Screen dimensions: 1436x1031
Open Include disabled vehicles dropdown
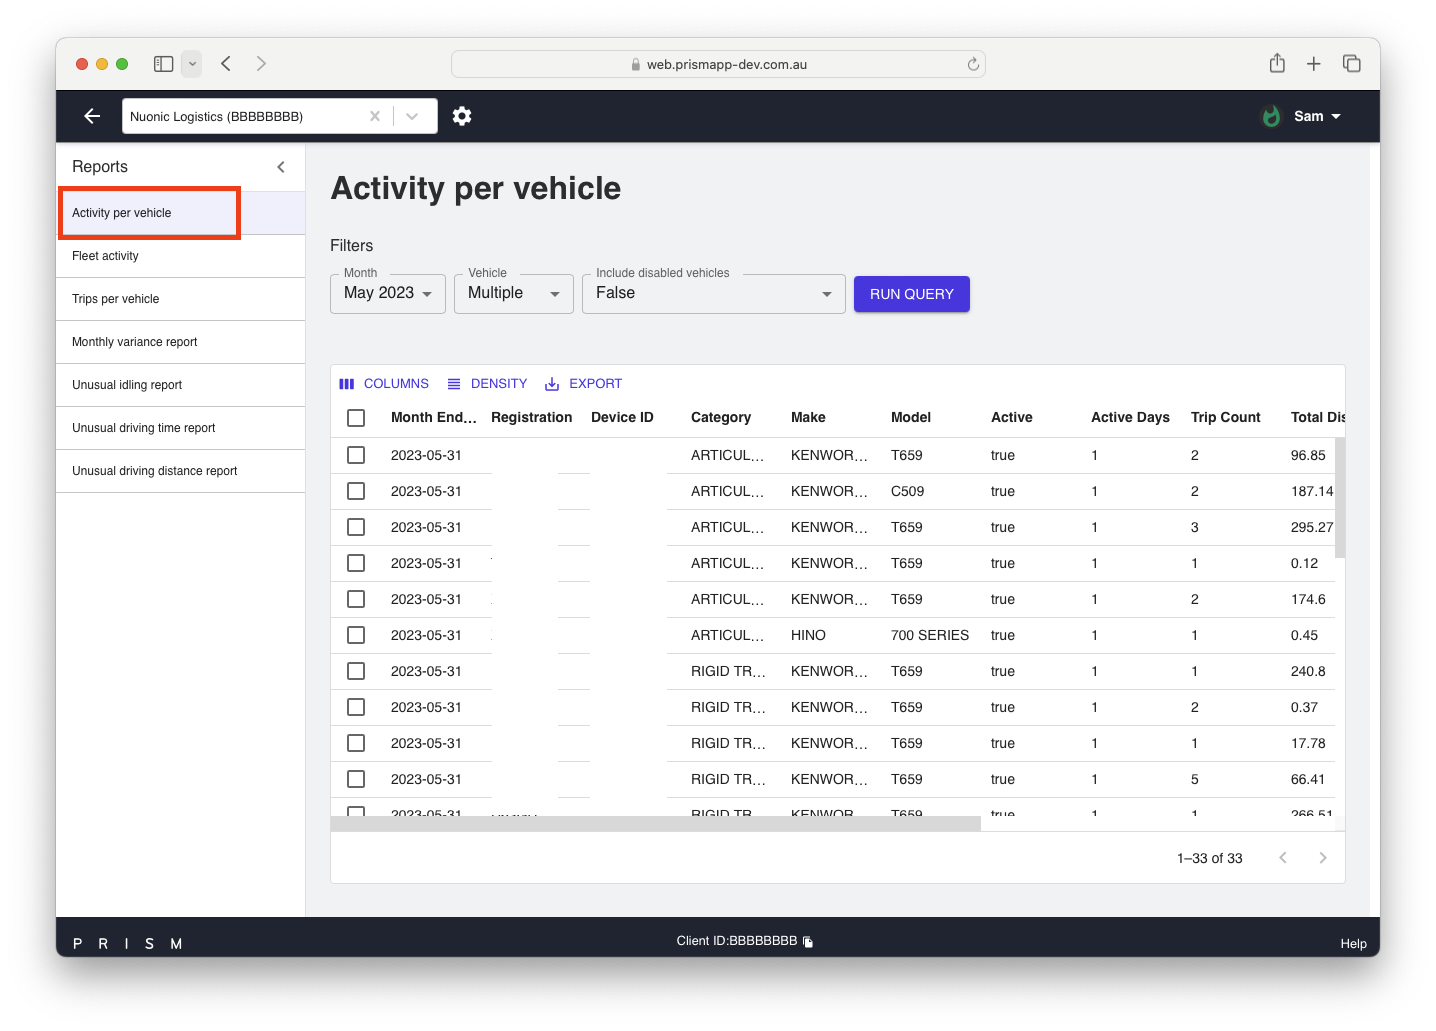(x=714, y=294)
